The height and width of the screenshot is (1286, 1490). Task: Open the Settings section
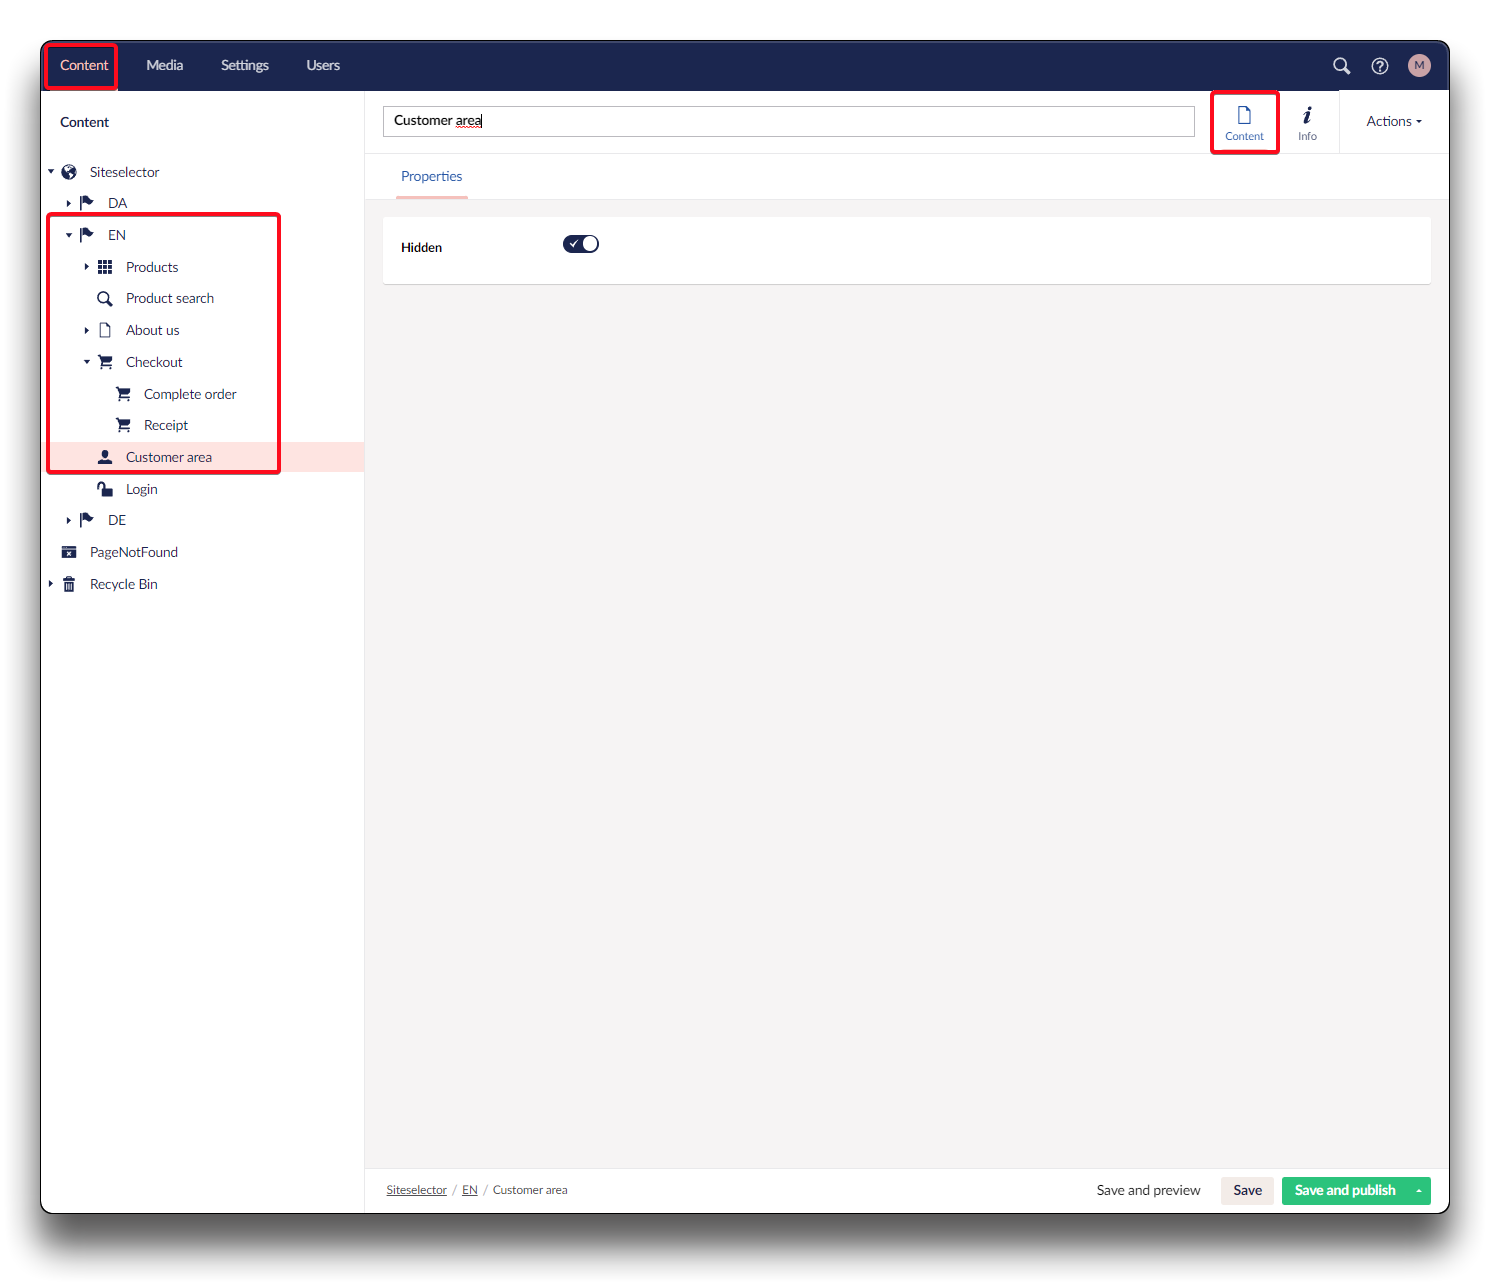(245, 66)
